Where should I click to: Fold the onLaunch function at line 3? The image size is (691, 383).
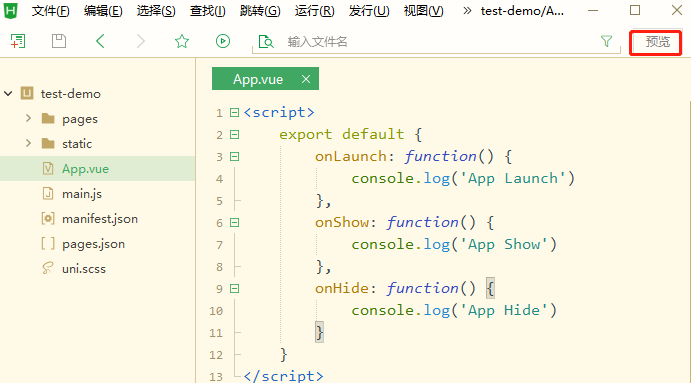tap(234, 156)
